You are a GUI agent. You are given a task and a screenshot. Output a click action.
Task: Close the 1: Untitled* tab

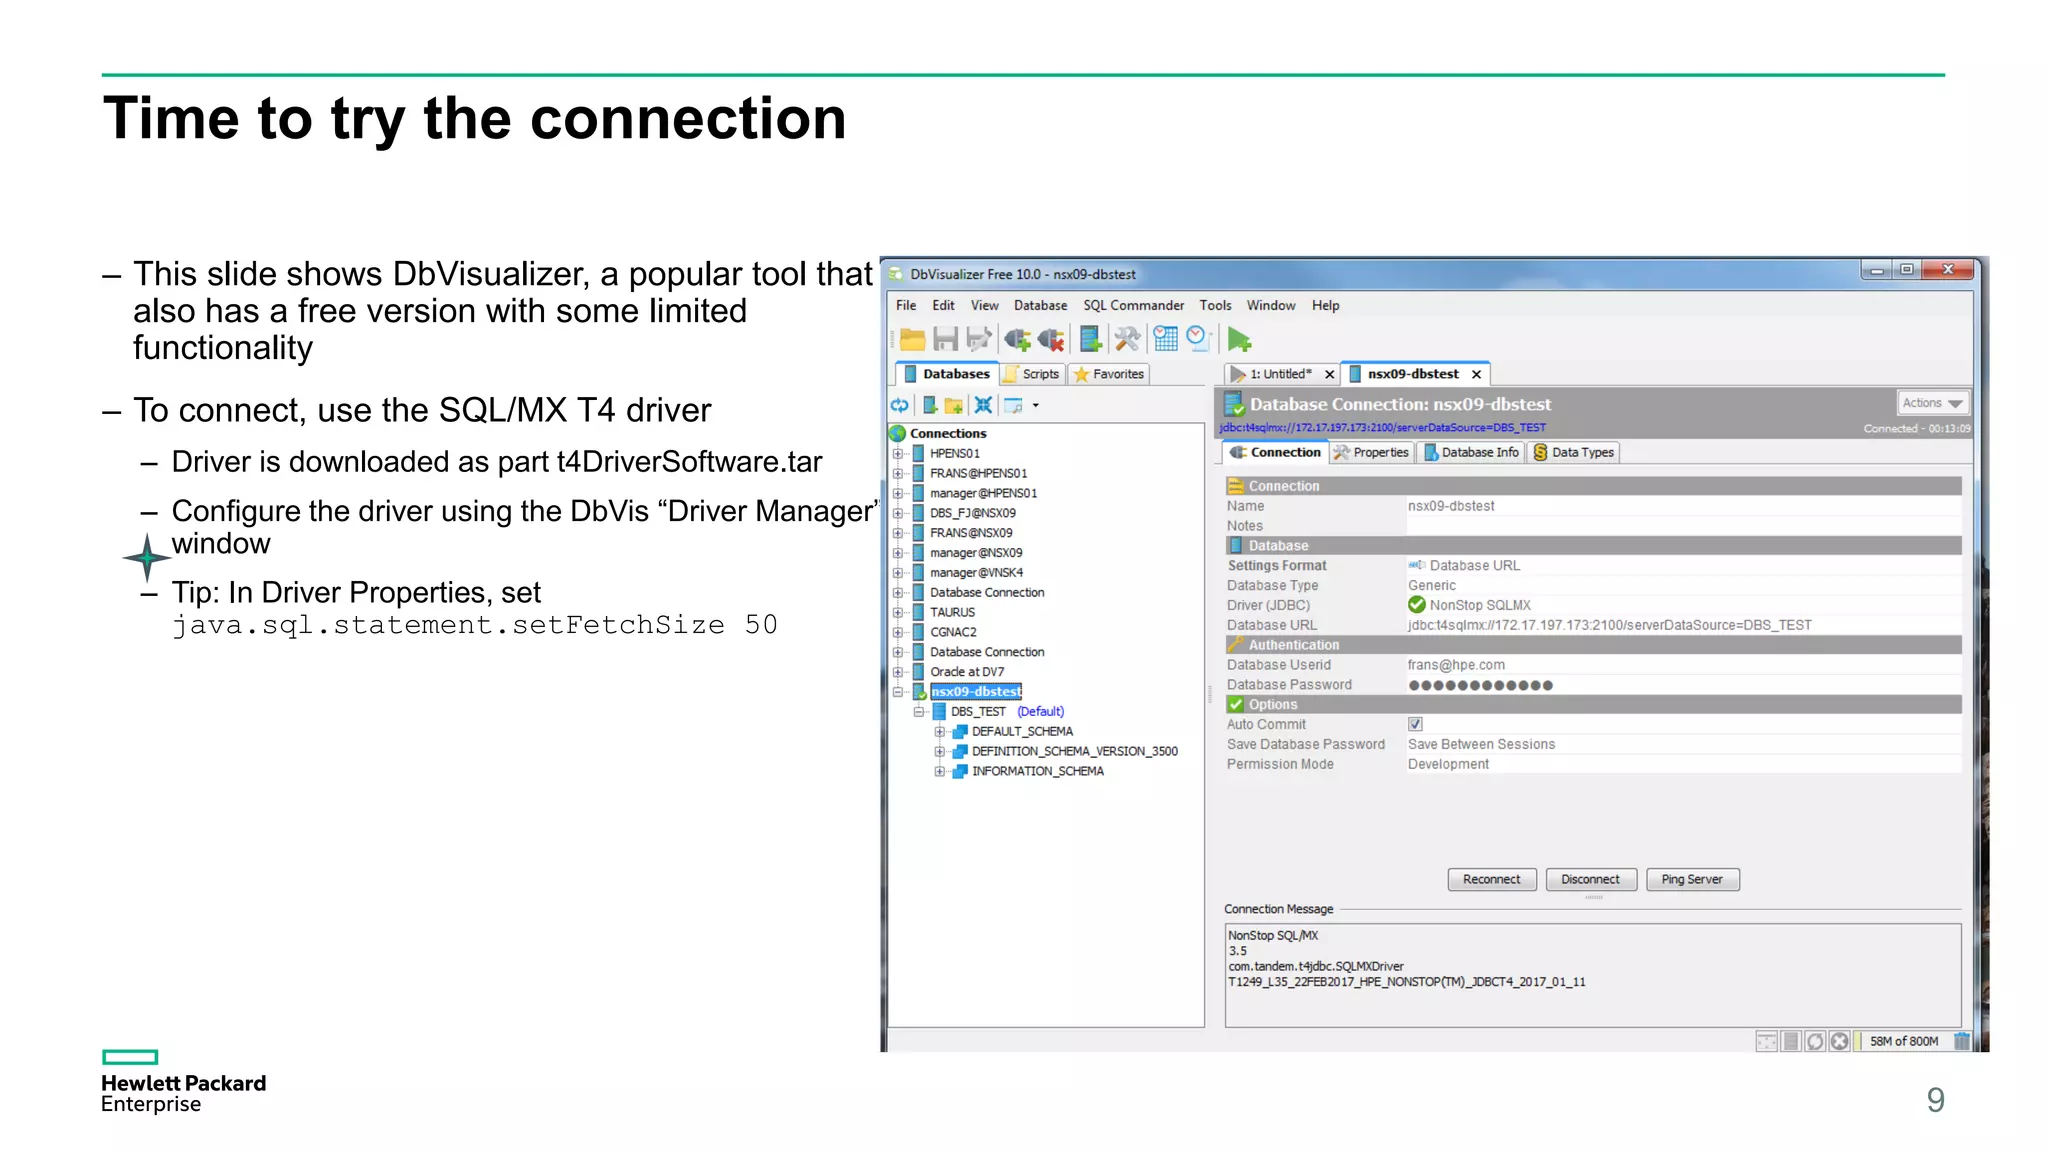(x=1329, y=374)
